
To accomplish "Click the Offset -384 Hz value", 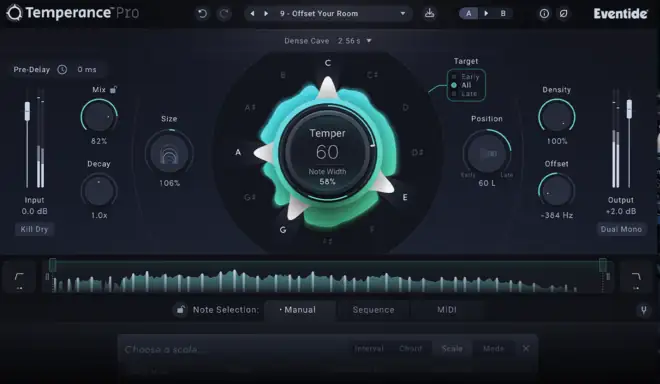I will pos(556,216).
